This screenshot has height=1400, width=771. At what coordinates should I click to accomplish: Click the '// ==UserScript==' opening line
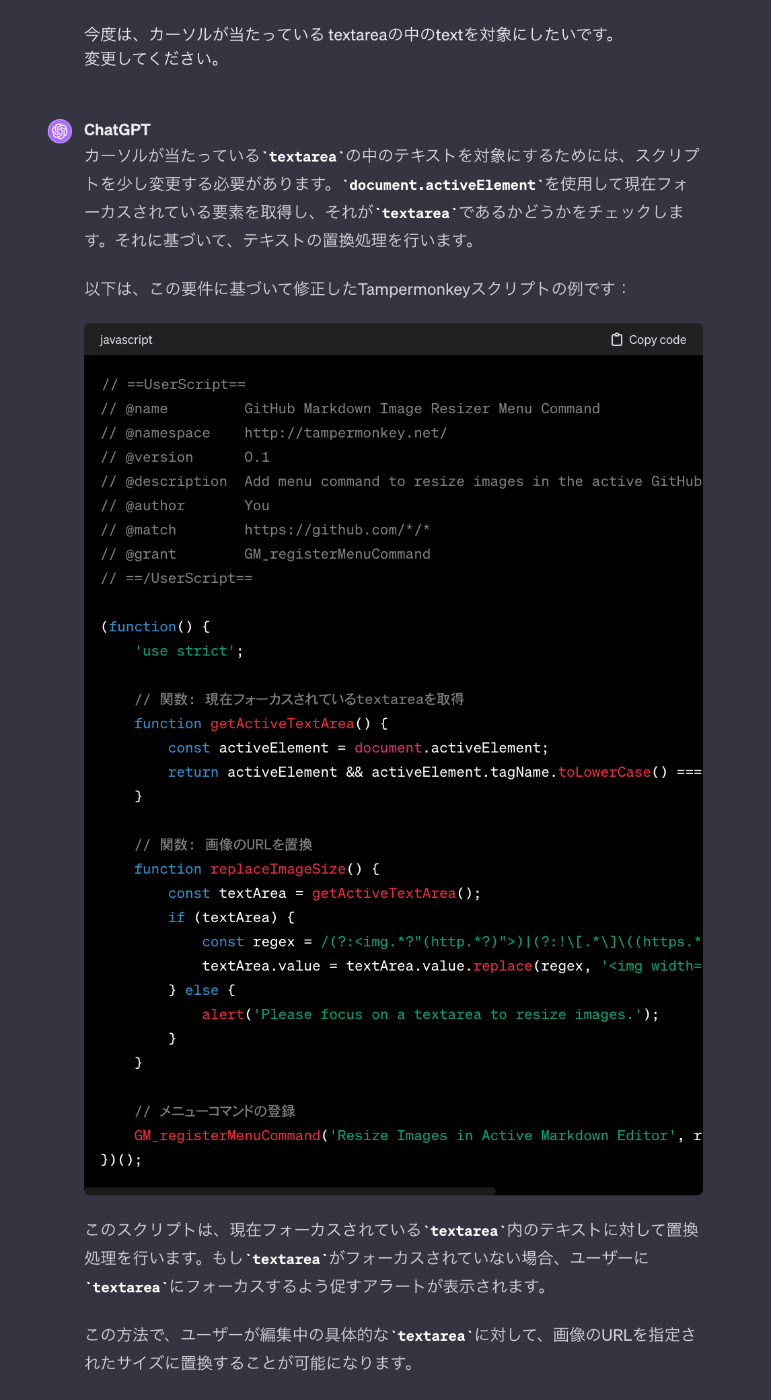[173, 384]
